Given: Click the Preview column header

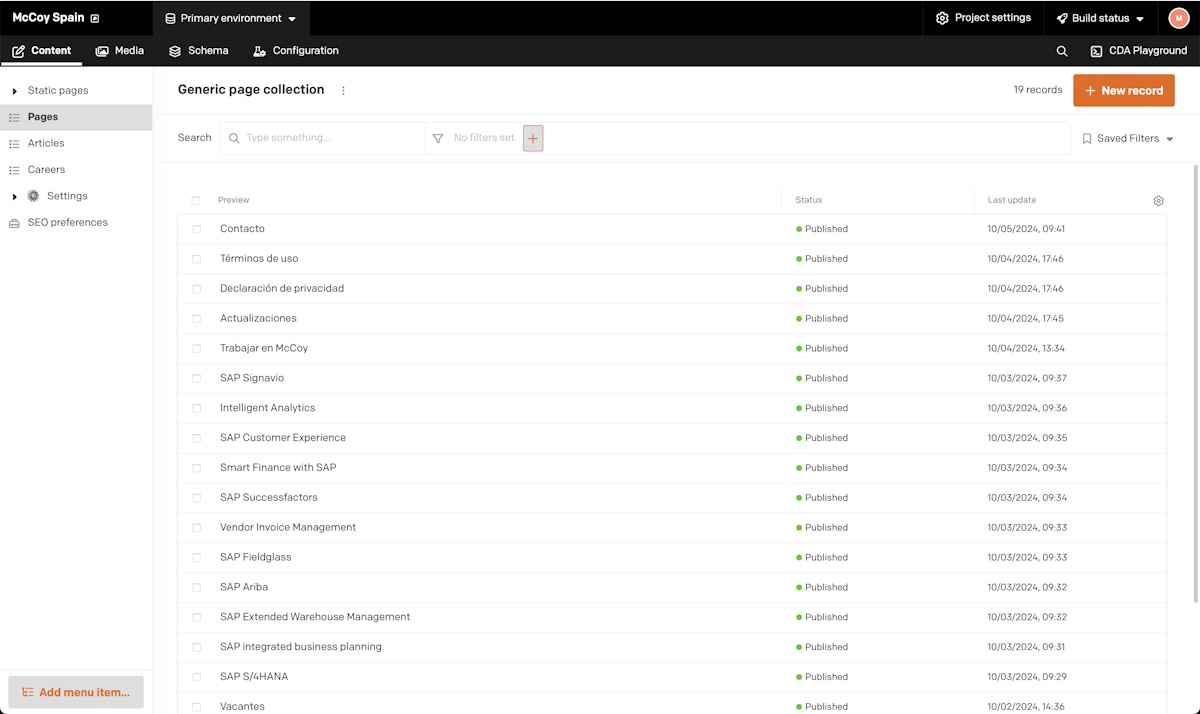Looking at the screenshot, I should pos(234,200).
